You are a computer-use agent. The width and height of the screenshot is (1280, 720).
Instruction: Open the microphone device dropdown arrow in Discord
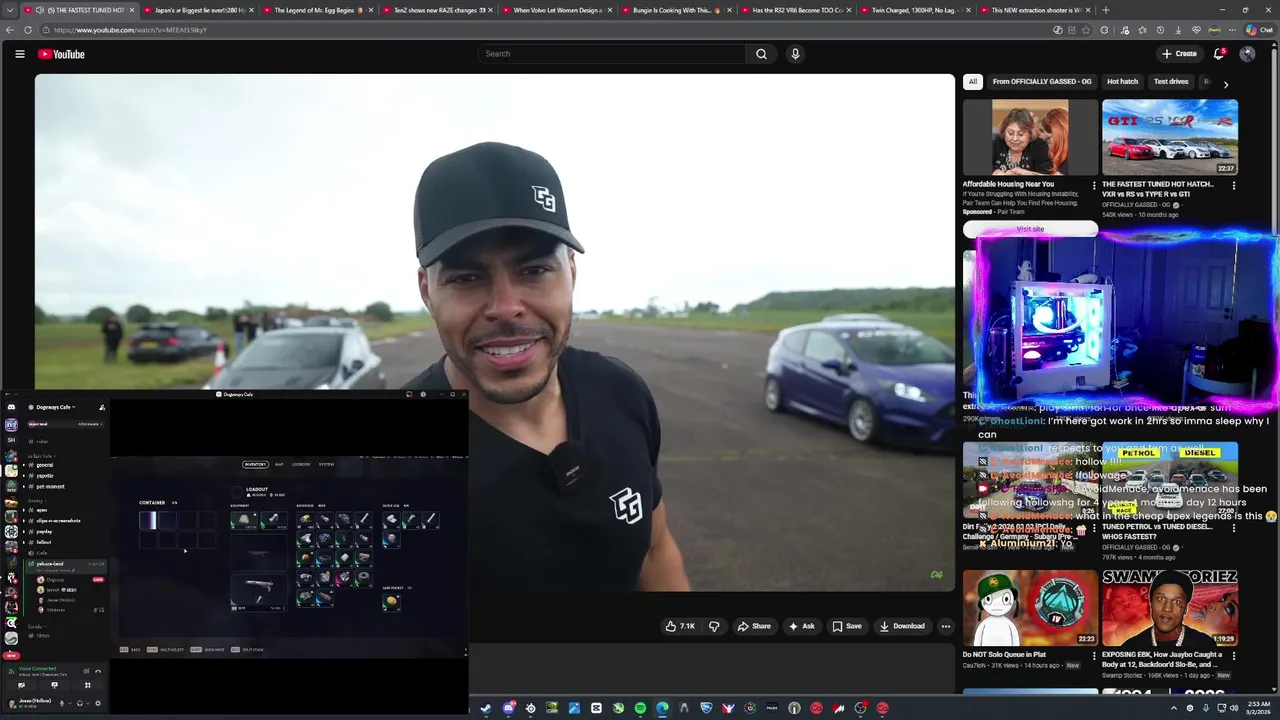point(70,703)
